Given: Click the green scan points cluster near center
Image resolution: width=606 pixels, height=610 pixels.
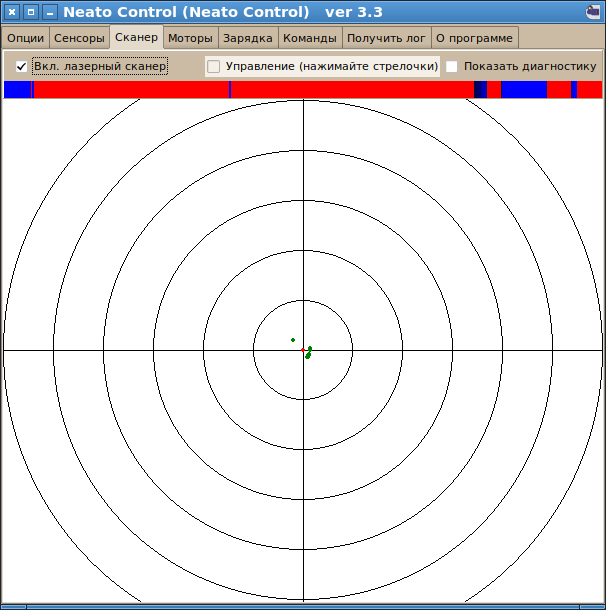Looking at the screenshot, I should click(308, 353).
